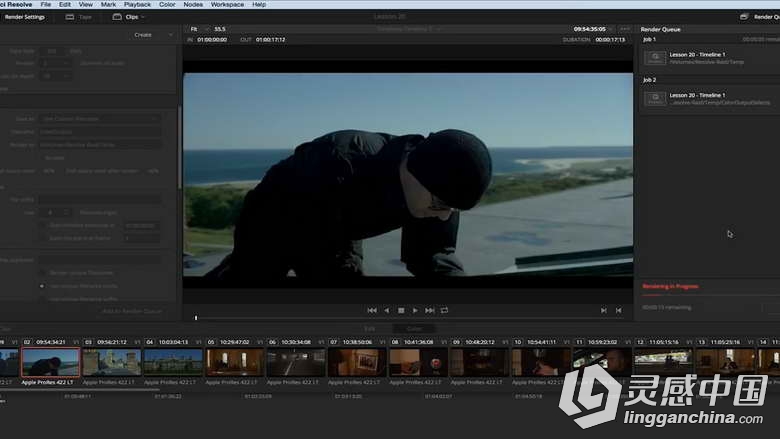Click the Tape icon in toolbar
Viewport: 780px width, 439px height.
pos(70,17)
